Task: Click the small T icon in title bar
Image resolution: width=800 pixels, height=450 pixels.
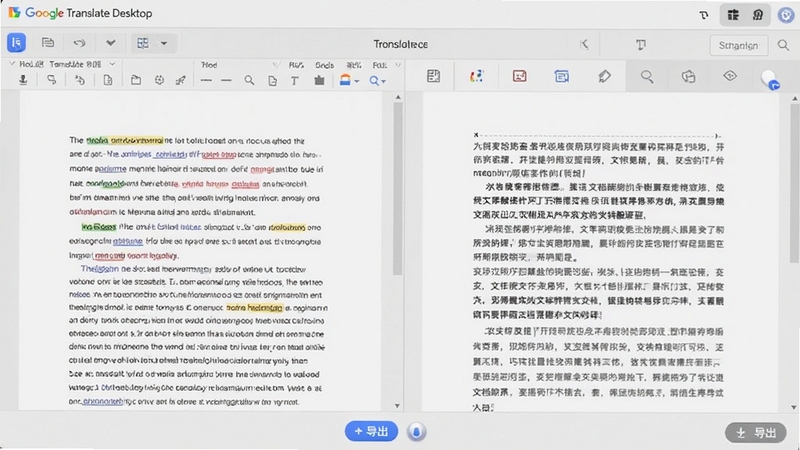Action: pos(704,15)
